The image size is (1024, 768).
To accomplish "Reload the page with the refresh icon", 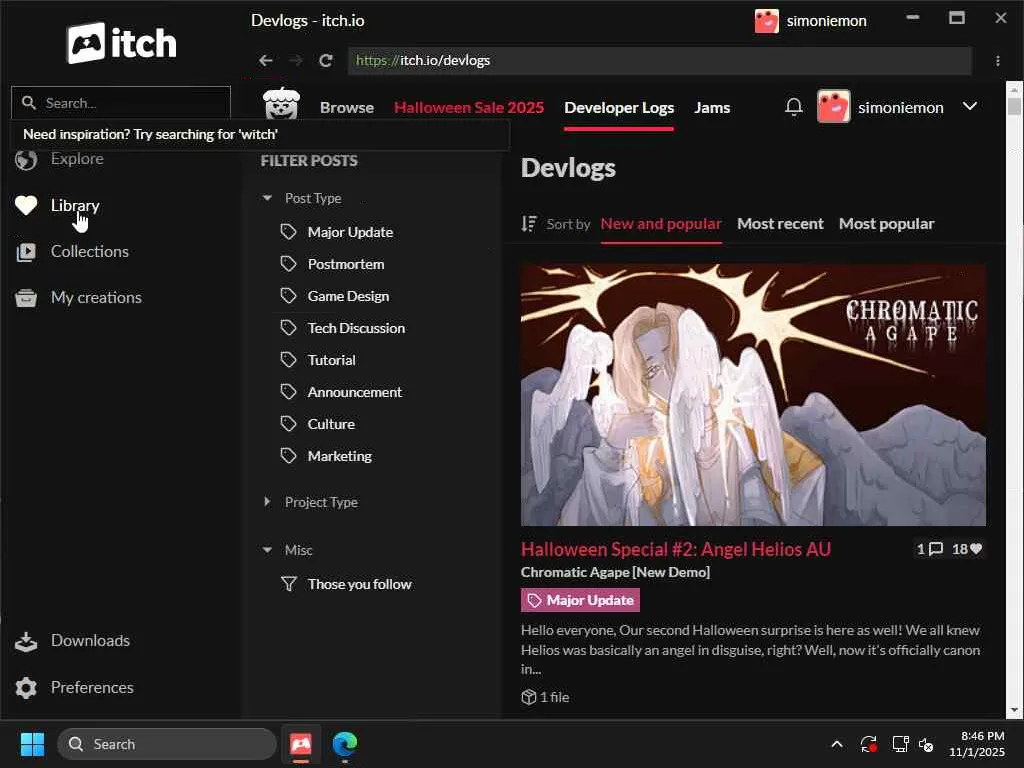I will tap(326, 61).
